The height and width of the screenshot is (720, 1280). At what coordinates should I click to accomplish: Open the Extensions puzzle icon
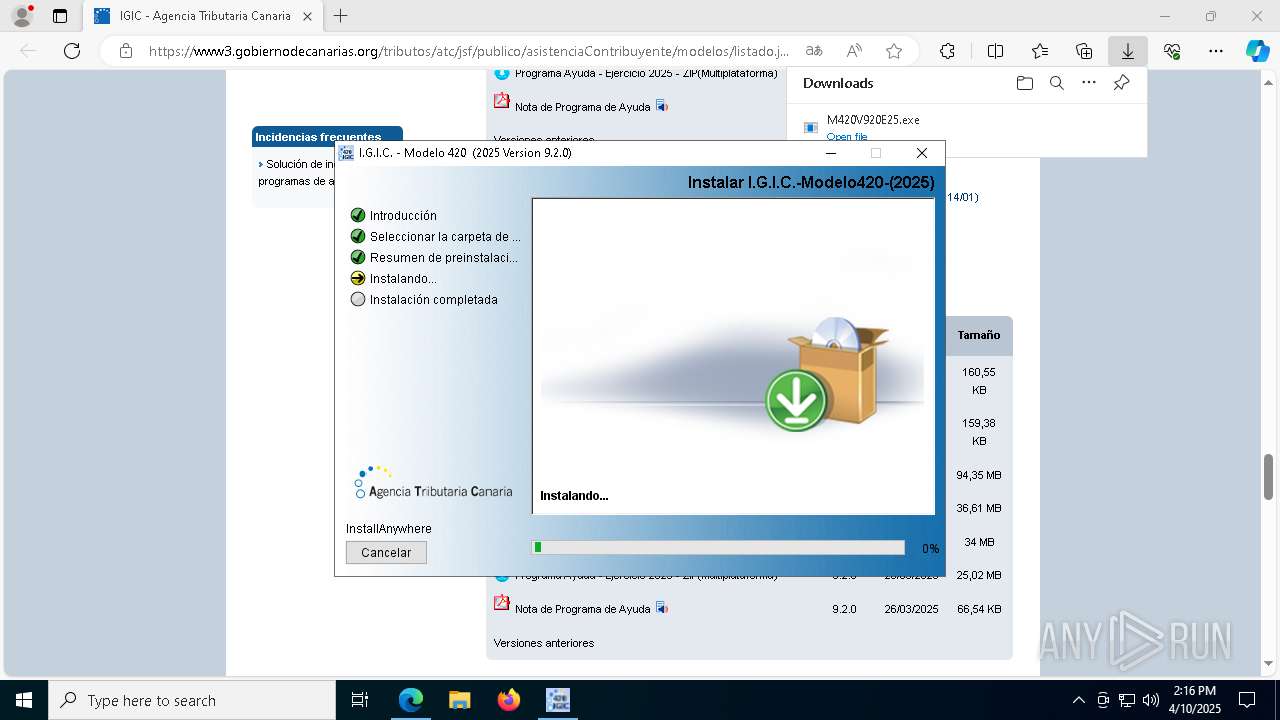947,51
